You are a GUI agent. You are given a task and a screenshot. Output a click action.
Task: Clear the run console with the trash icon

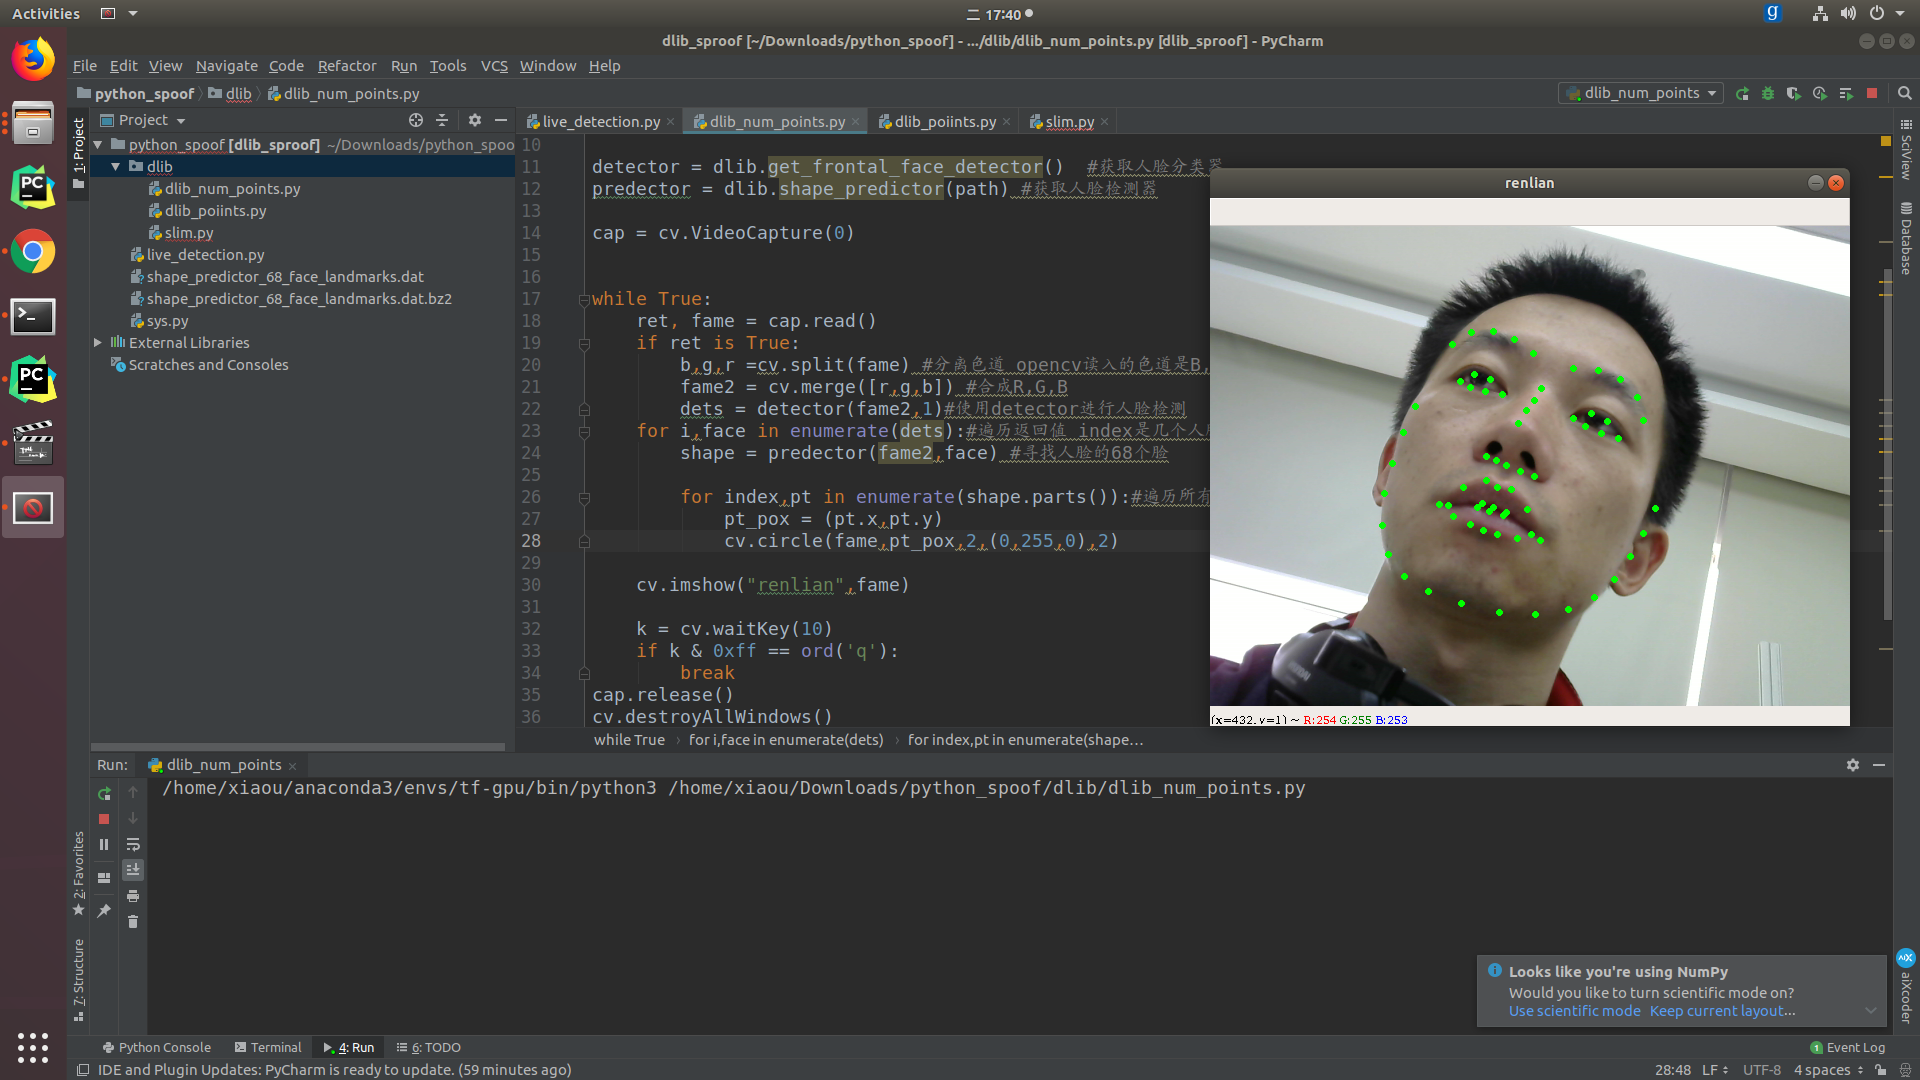click(133, 922)
